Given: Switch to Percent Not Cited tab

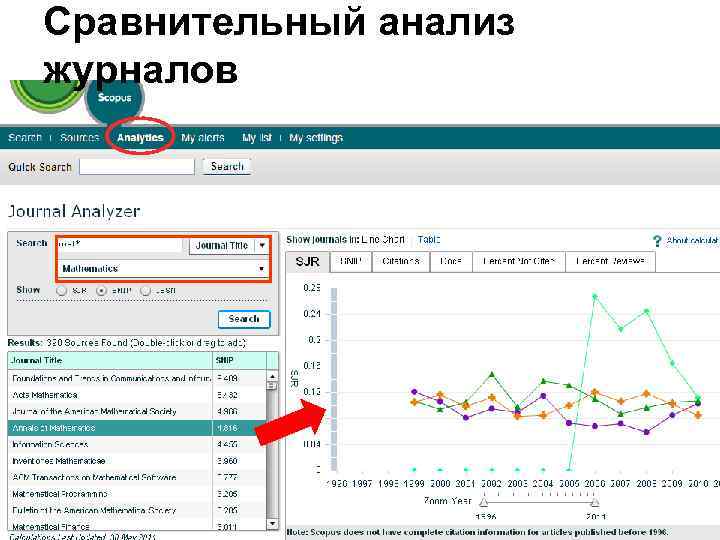Looking at the screenshot, I should tap(519, 262).
